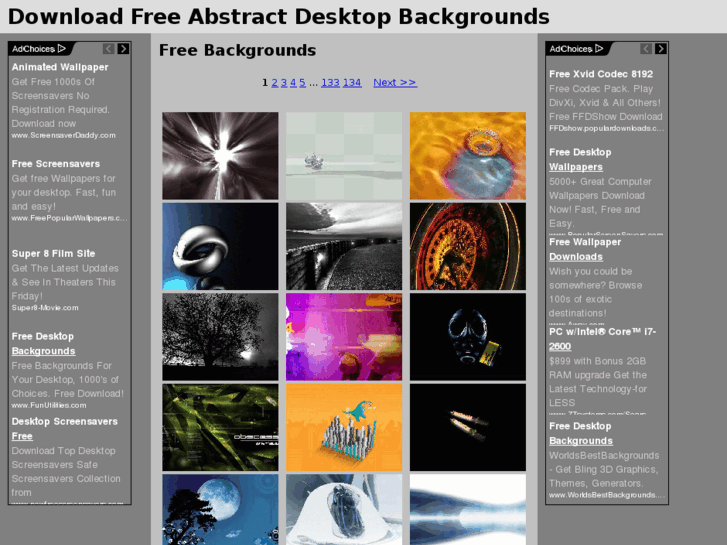
Task: Open Desktop Screensavers Free ad
Action: [x=64, y=429]
